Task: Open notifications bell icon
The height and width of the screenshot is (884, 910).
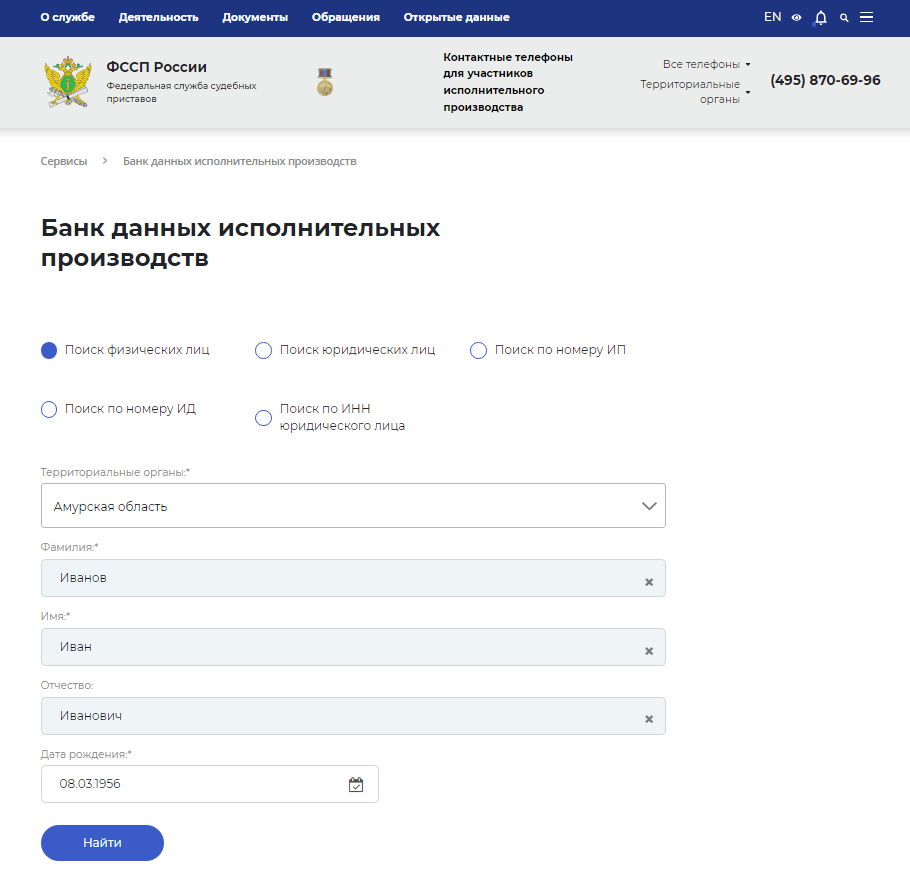Action: click(821, 18)
